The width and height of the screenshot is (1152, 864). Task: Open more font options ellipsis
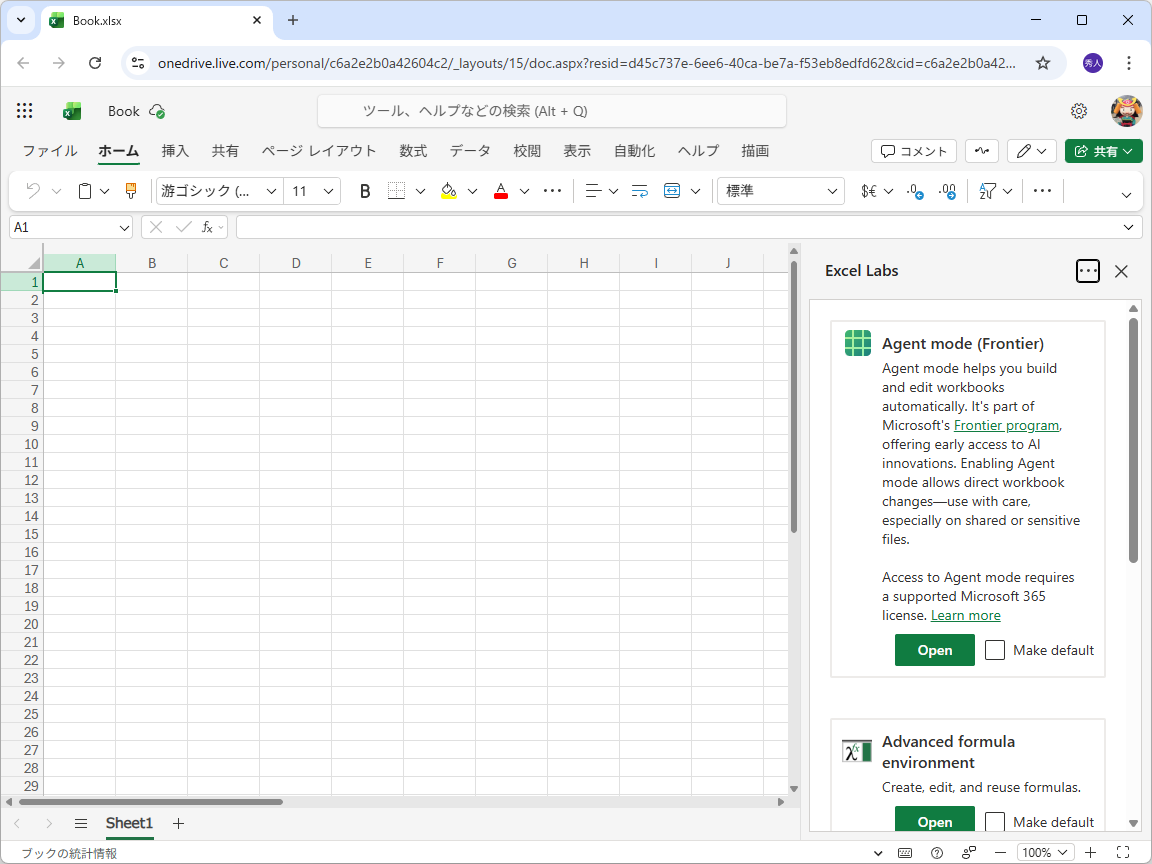point(552,191)
